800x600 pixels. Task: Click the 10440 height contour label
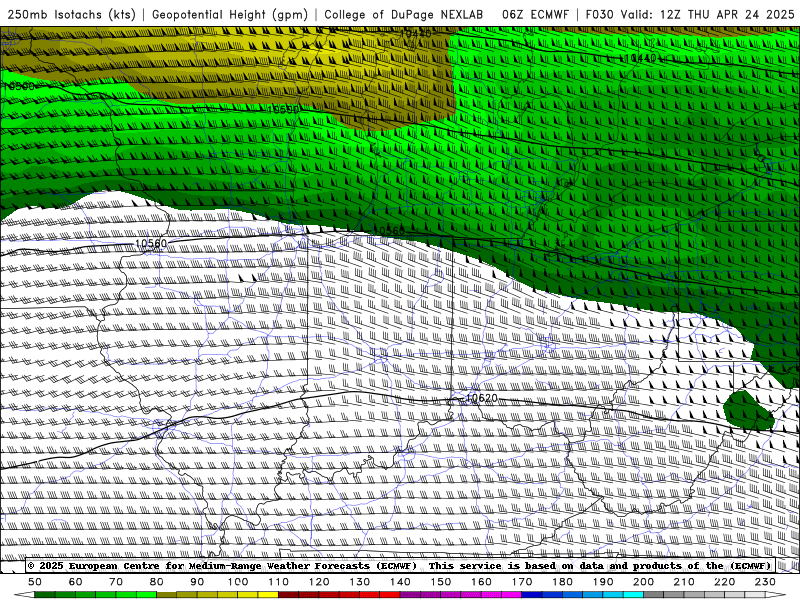640,58
